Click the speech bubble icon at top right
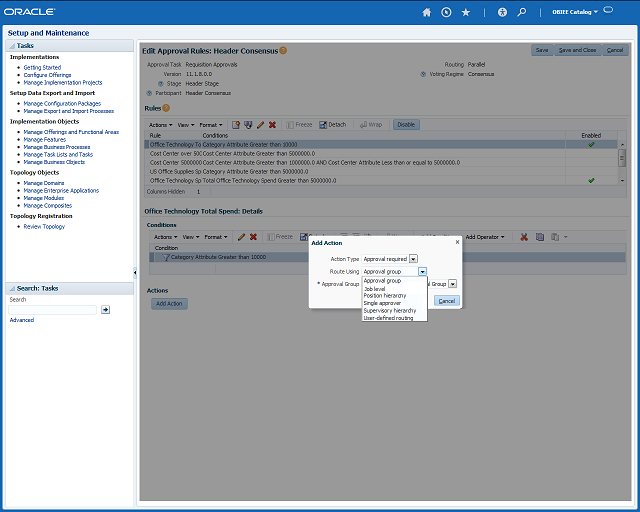The width and height of the screenshot is (640, 512). [x=608, y=10]
